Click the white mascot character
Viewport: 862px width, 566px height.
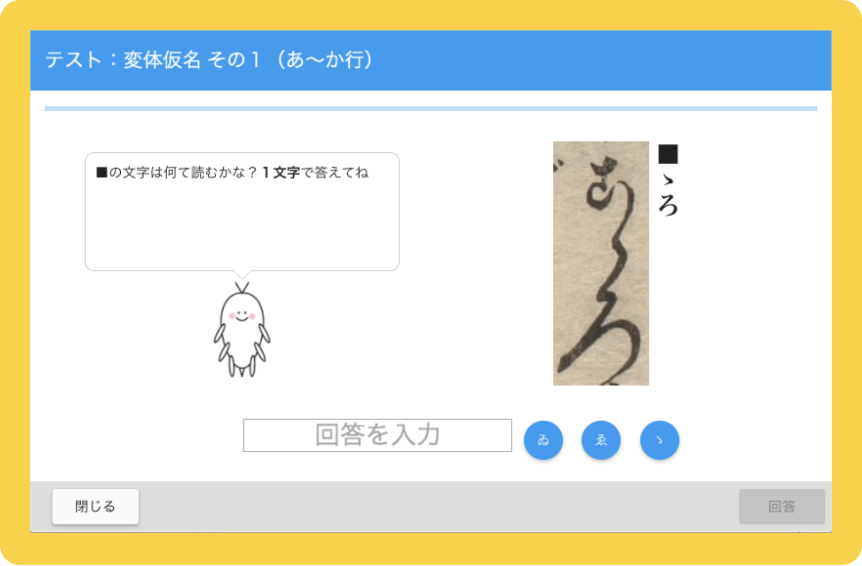(x=242, y=330)
